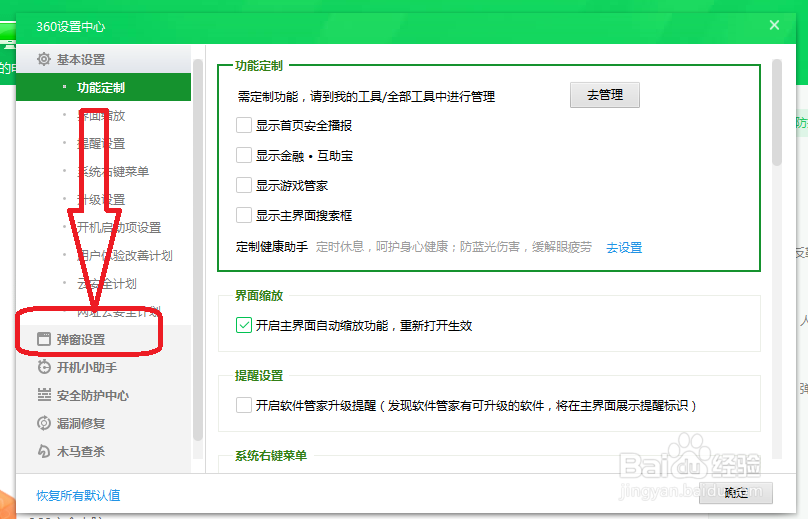Click the 系统右键菜单 section heading
The image size is (808, 519).
pos(271,456)
